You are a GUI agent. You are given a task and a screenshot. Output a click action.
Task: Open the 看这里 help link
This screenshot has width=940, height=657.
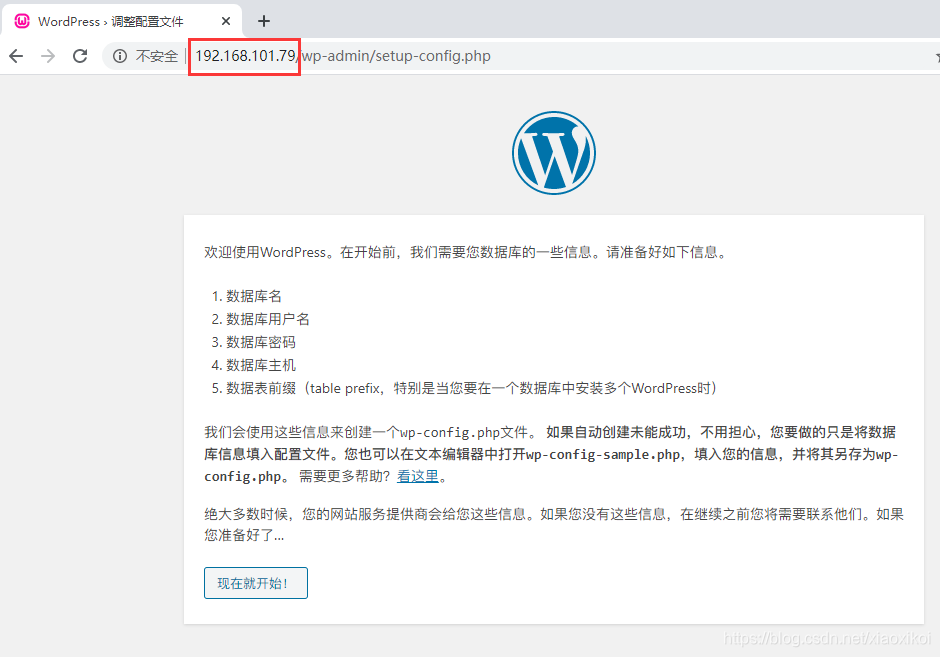pos(418,477)
